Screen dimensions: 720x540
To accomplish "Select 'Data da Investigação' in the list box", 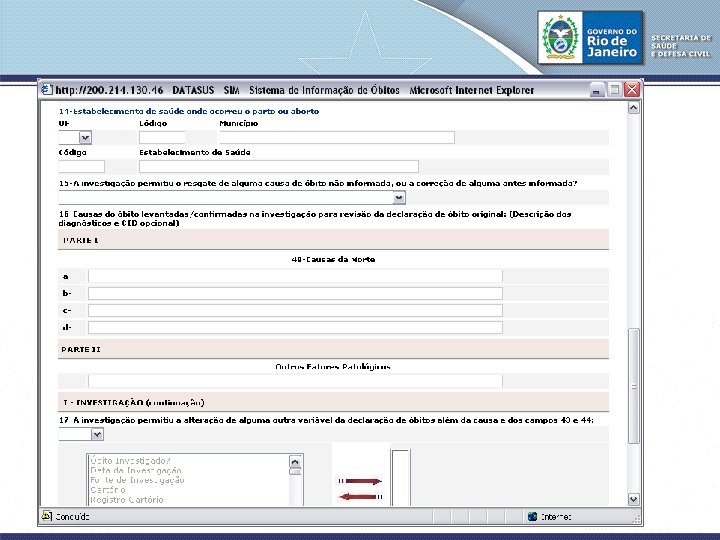I will (x=136, y=471).
